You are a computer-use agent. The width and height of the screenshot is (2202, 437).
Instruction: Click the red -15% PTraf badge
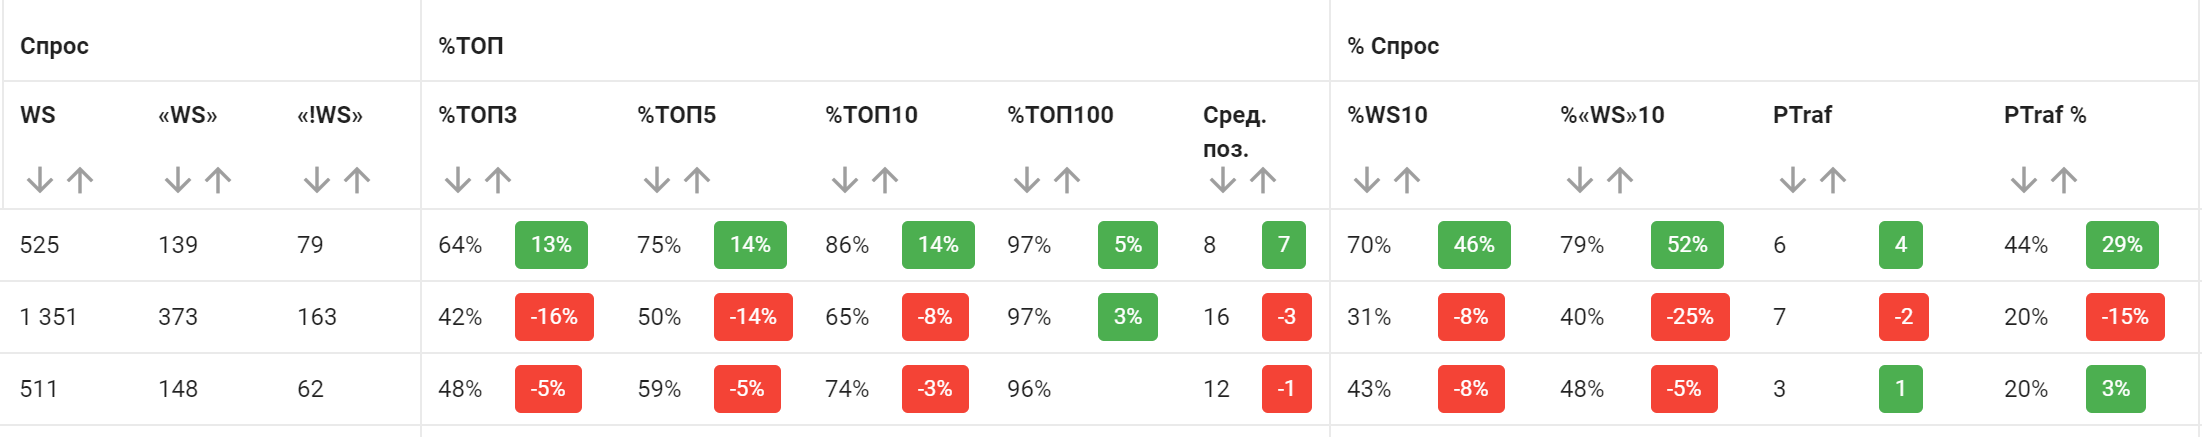(x=2125, y=317)
